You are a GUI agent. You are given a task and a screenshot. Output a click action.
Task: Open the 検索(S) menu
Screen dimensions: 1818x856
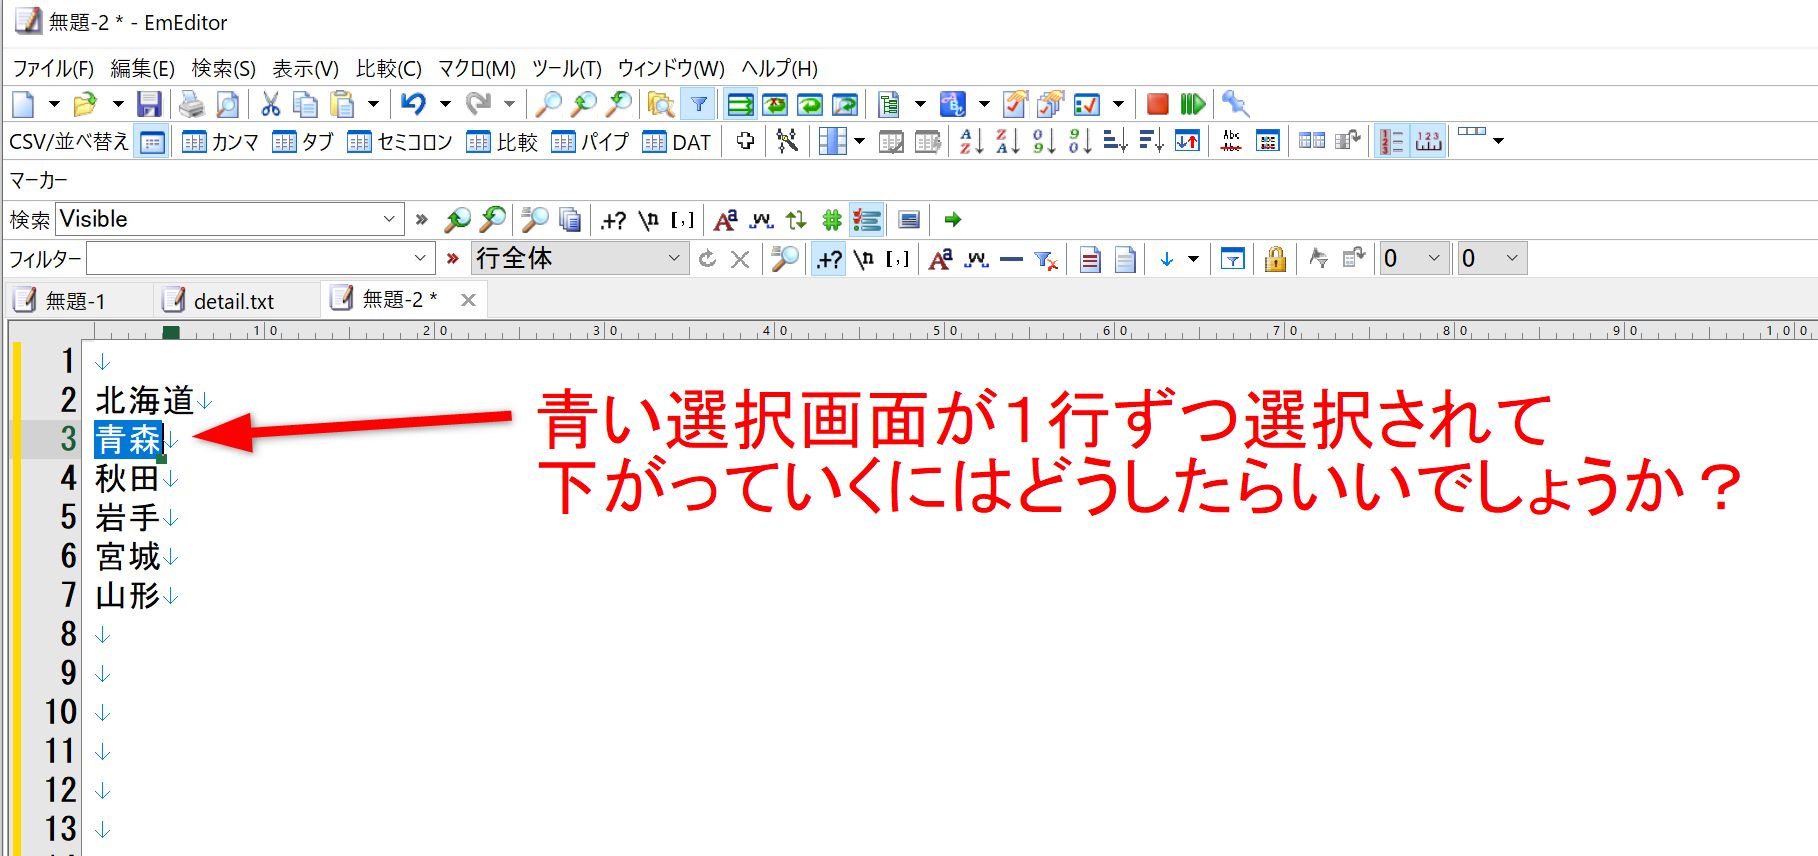click(223, 68)
